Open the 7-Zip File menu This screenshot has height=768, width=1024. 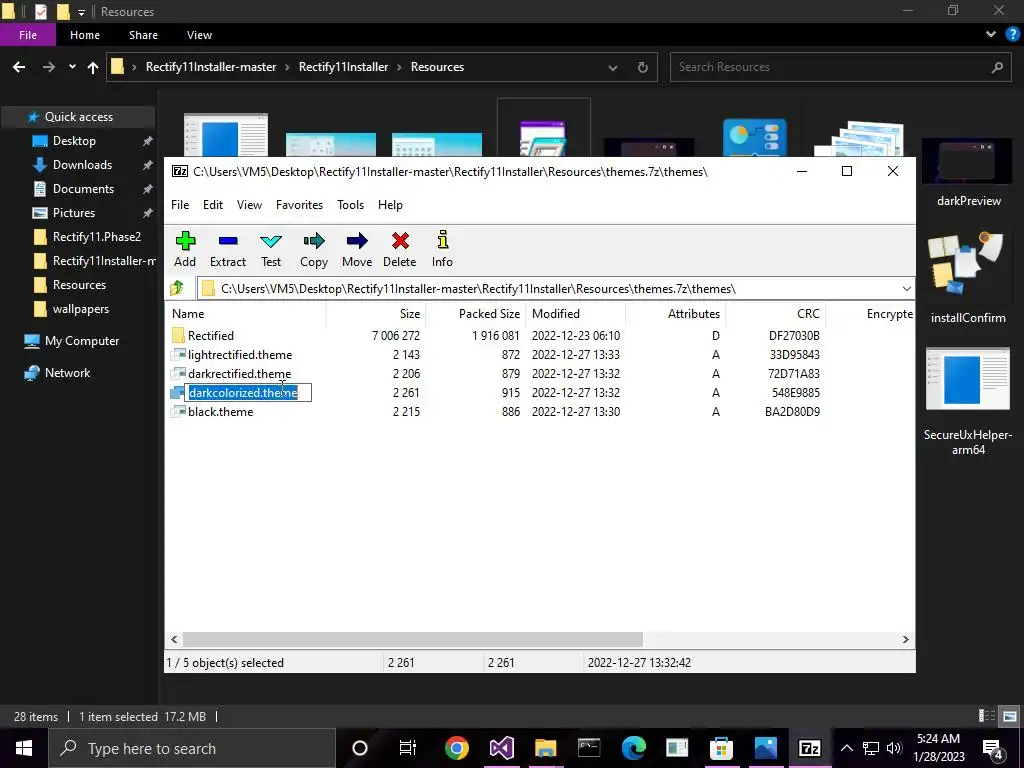(180, 205)
